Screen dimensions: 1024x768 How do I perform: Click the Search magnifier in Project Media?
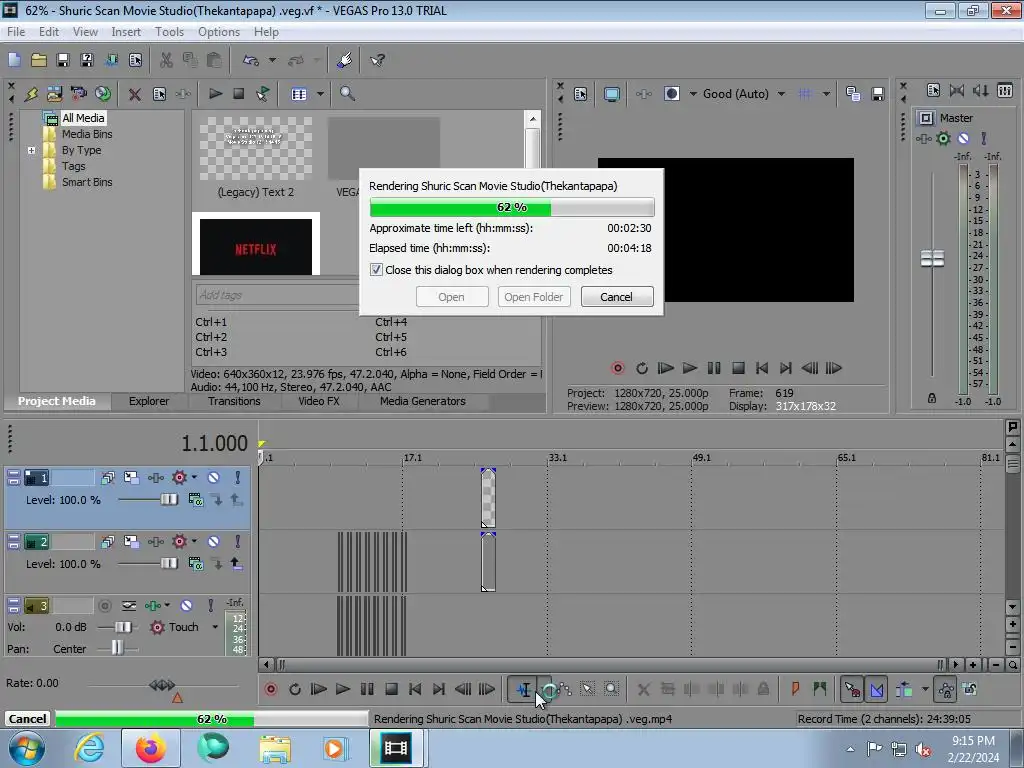tap(347, 94)
